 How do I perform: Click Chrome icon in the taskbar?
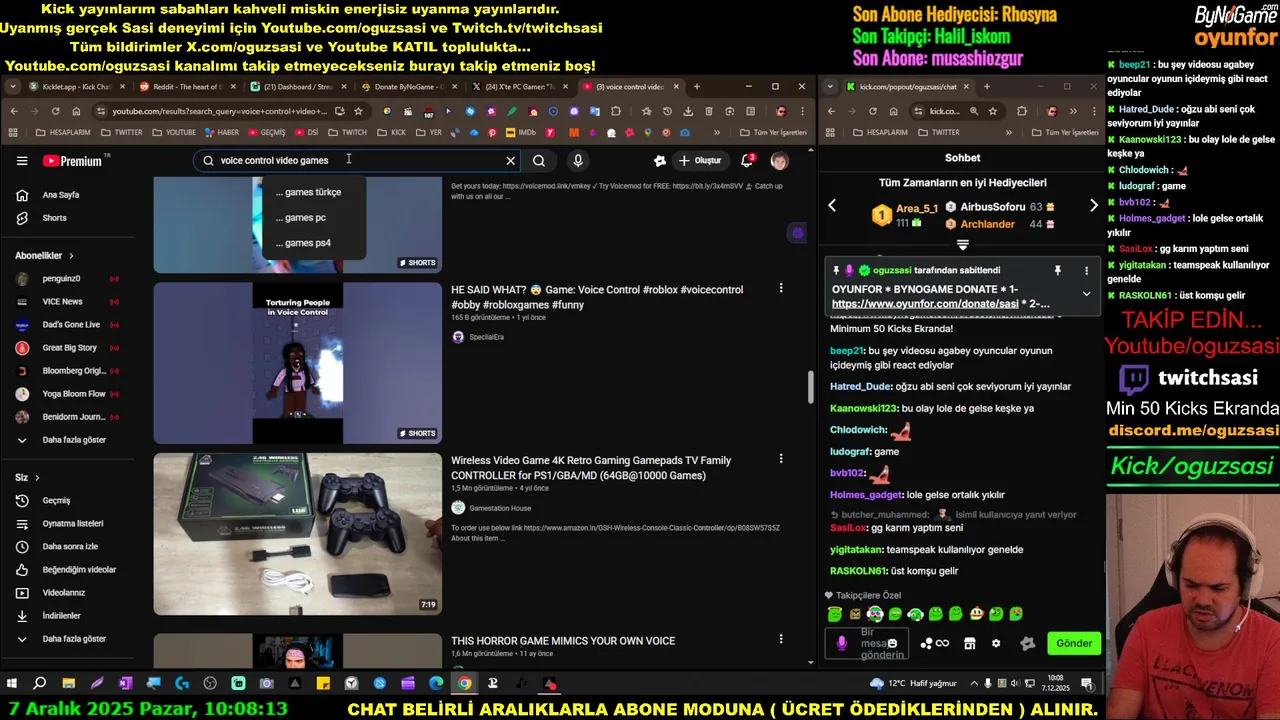(x=465, y=684)
